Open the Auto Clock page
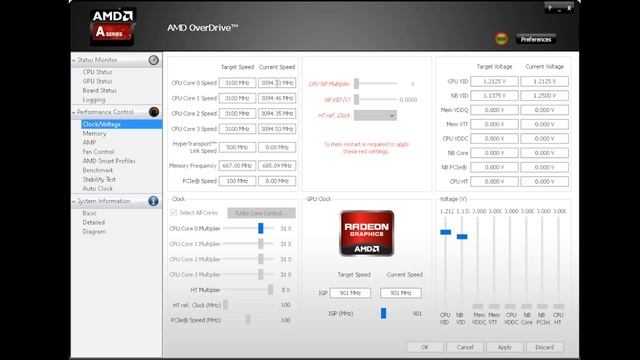The height and width of the screenshot is (360, 640). coord(97,189)
